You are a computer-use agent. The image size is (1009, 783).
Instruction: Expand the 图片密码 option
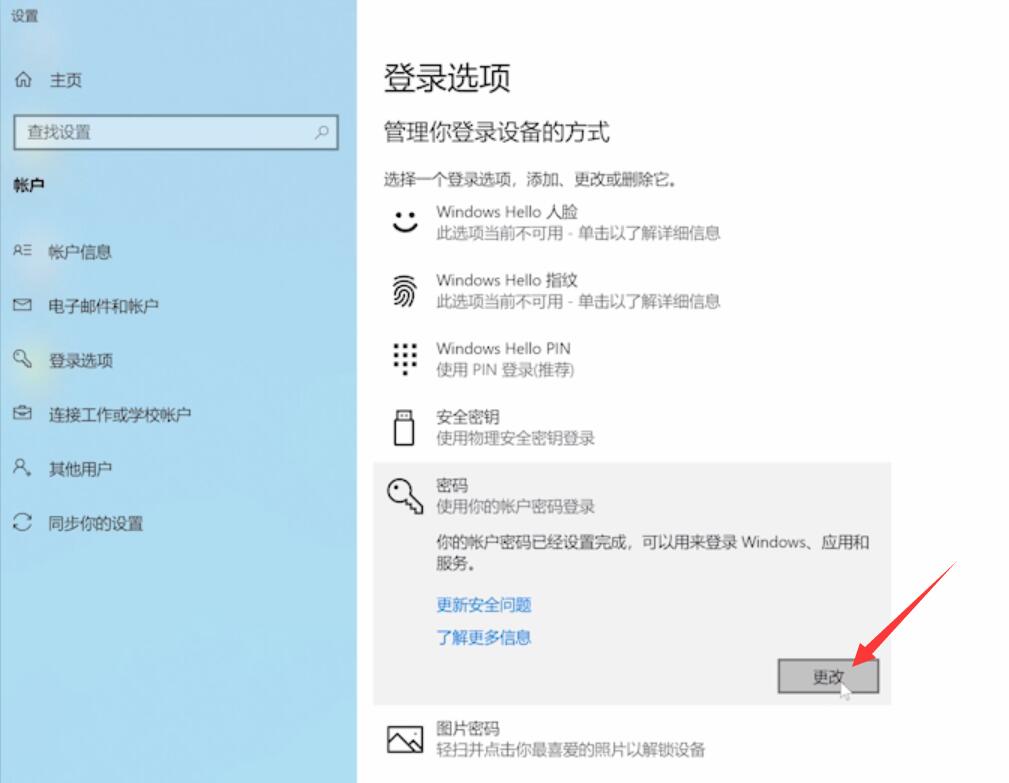point(632,739)
